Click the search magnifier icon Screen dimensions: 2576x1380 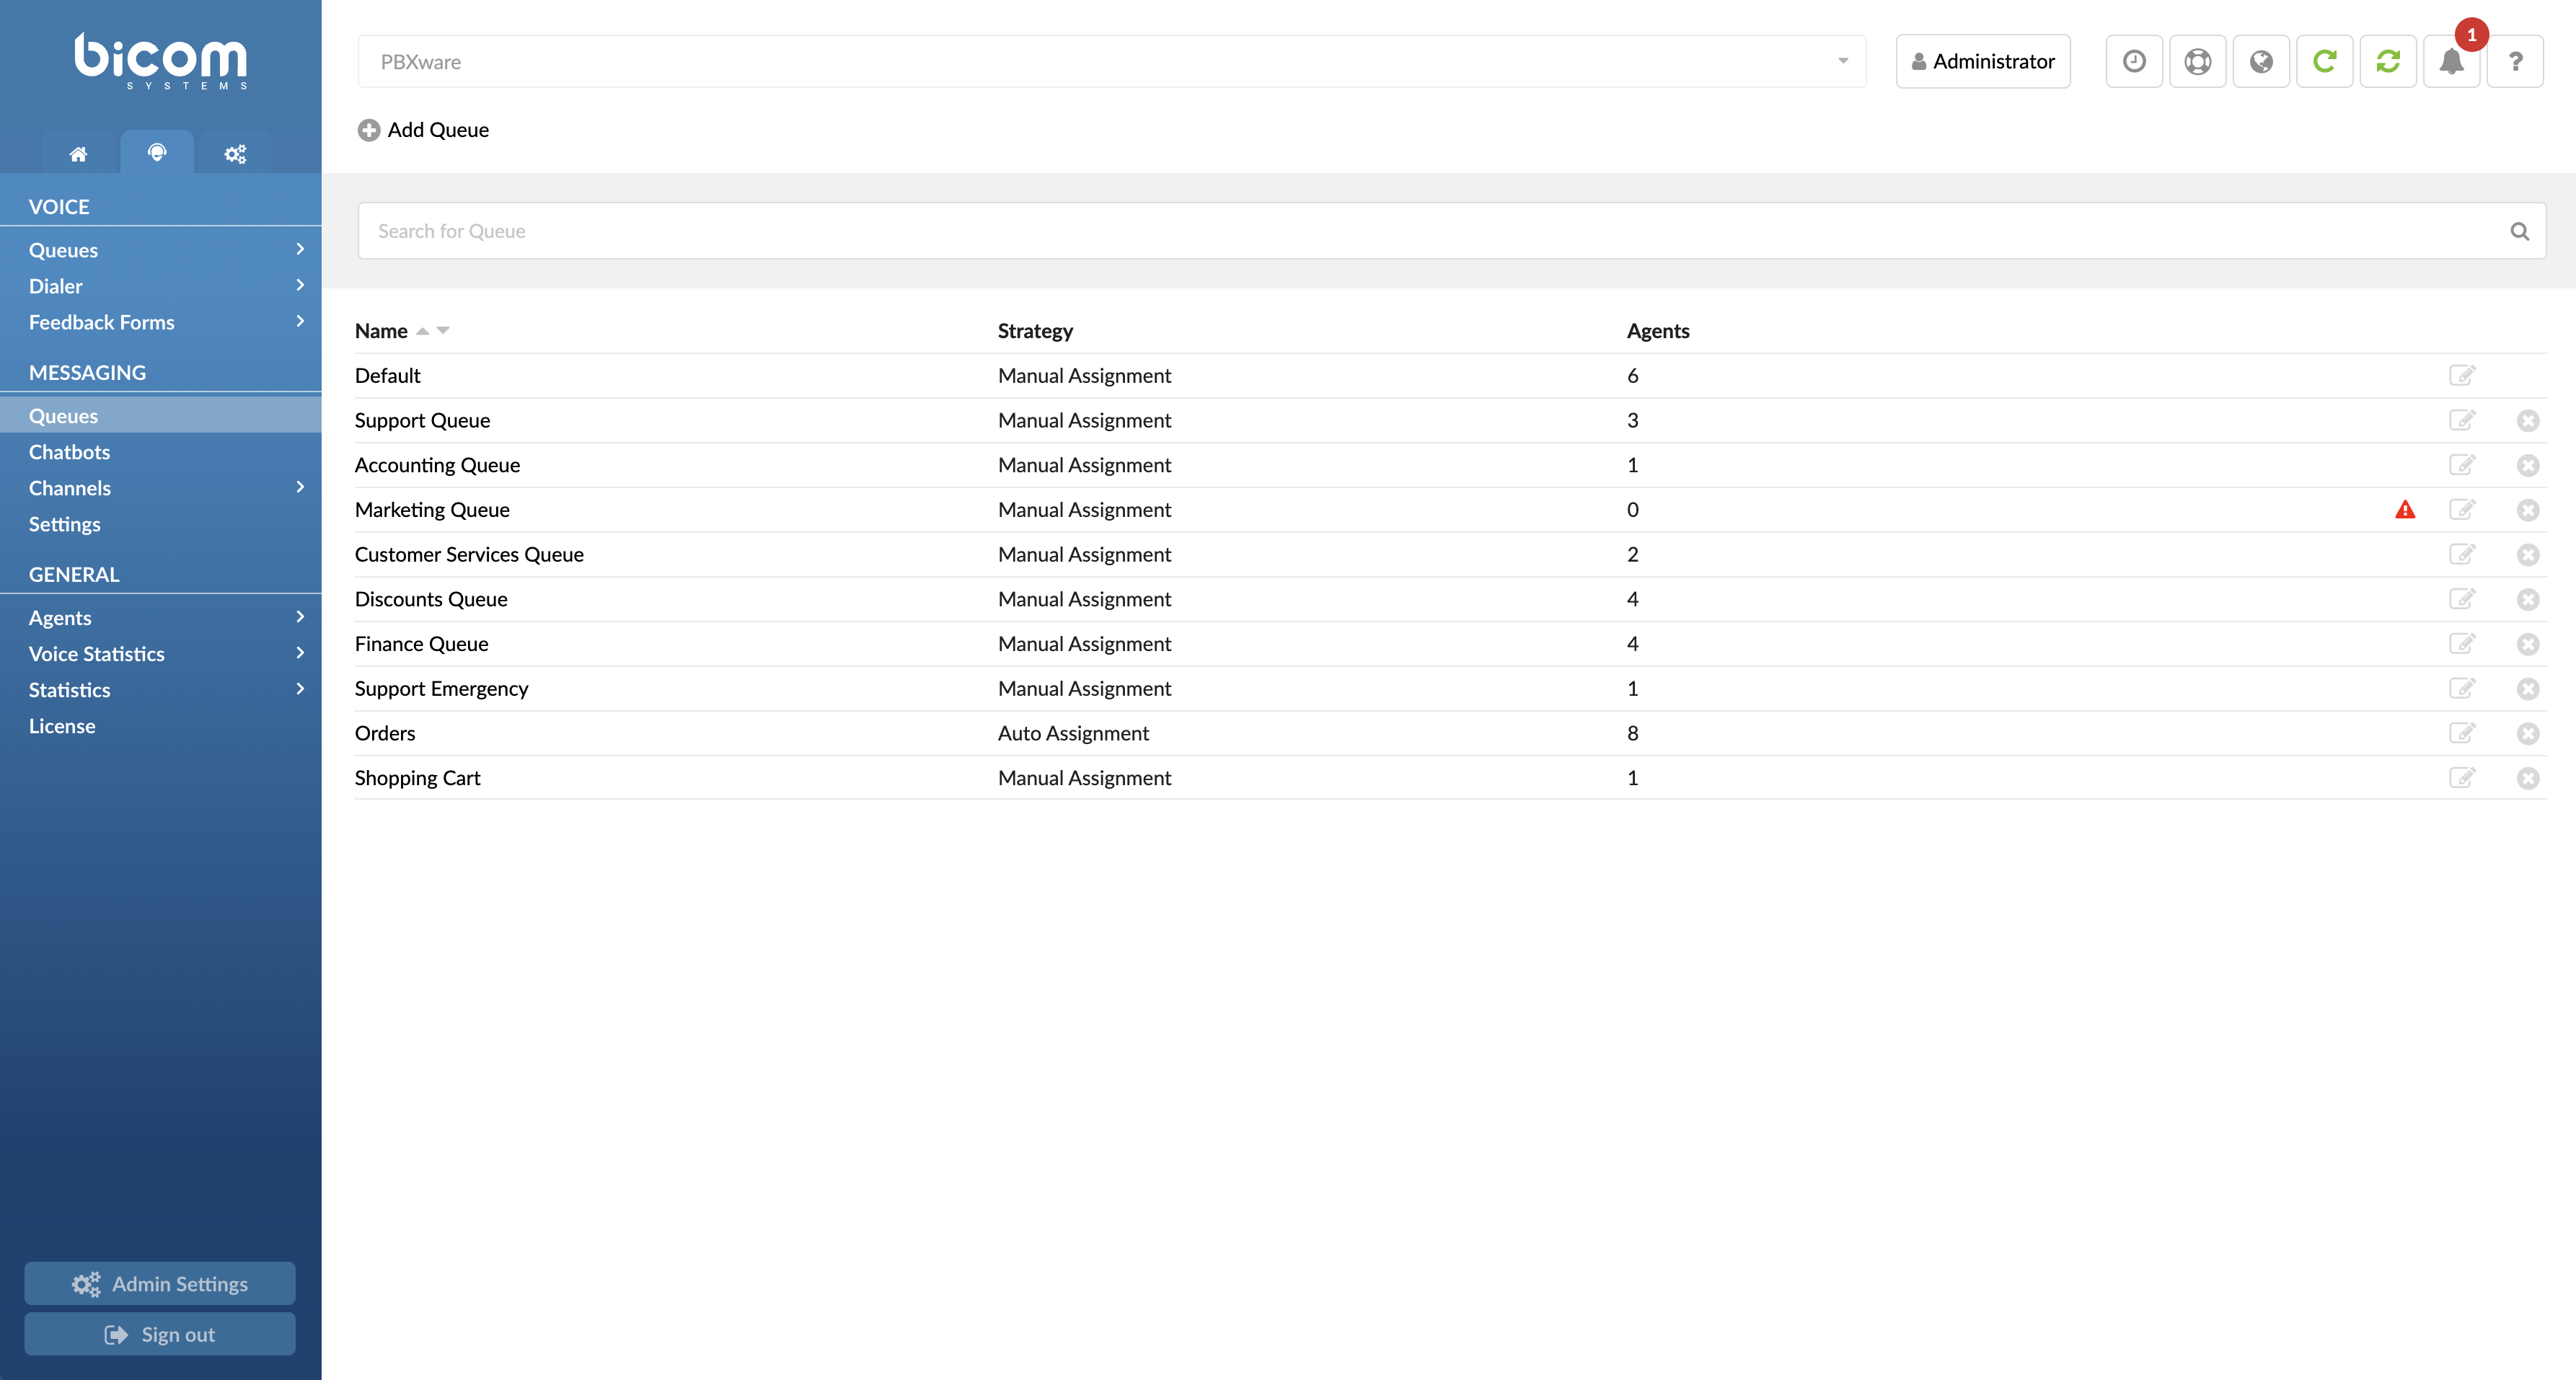2520,231
